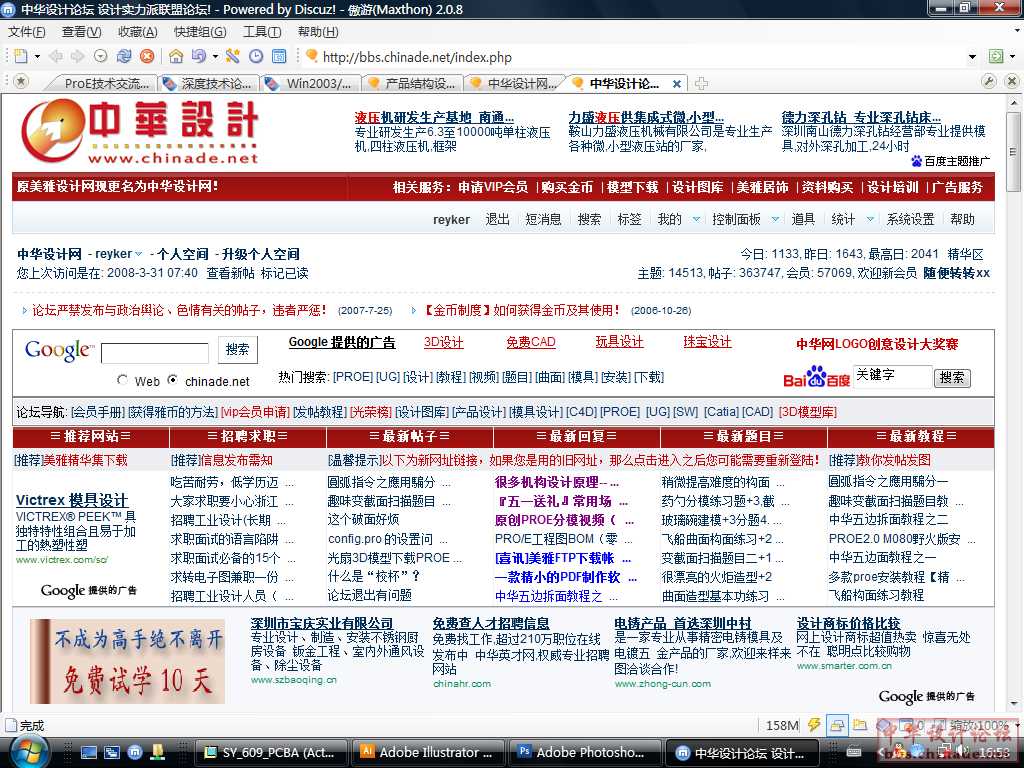The width and height of the screenshot is (1024, 768).
Task: Click the Google 搜索 button
Action: [238, 349]
